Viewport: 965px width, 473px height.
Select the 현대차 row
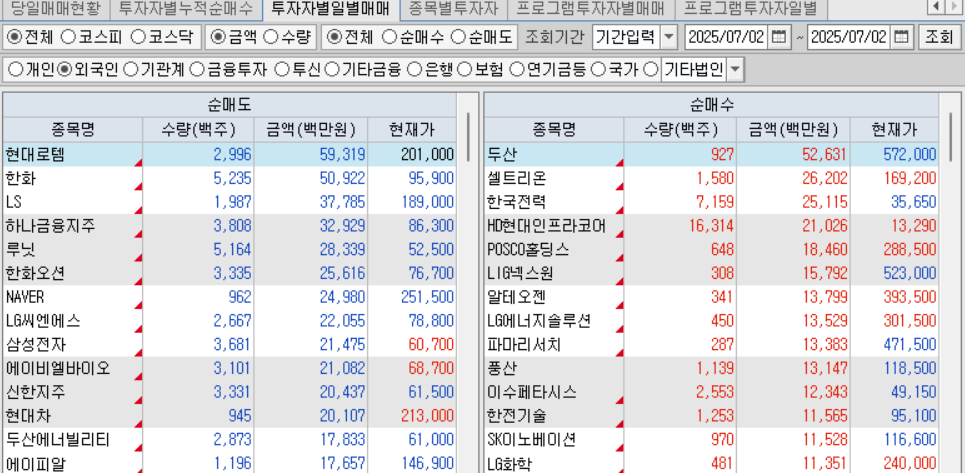pos(230,415)
